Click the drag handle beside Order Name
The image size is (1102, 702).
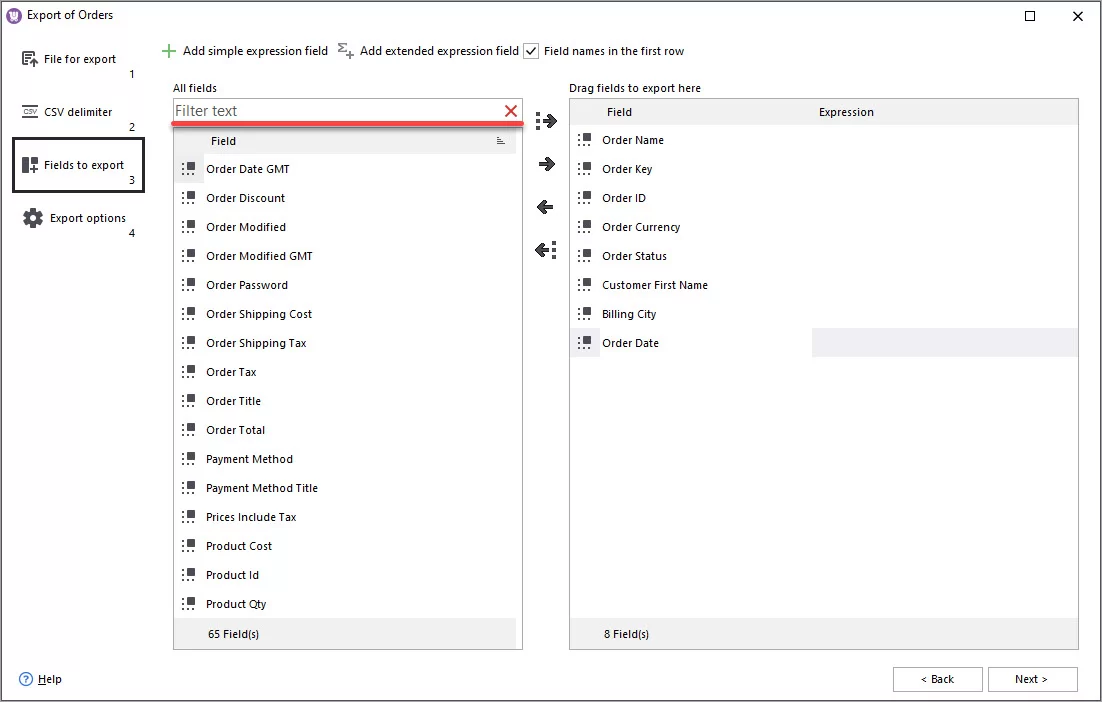click(x=585, y=140)
